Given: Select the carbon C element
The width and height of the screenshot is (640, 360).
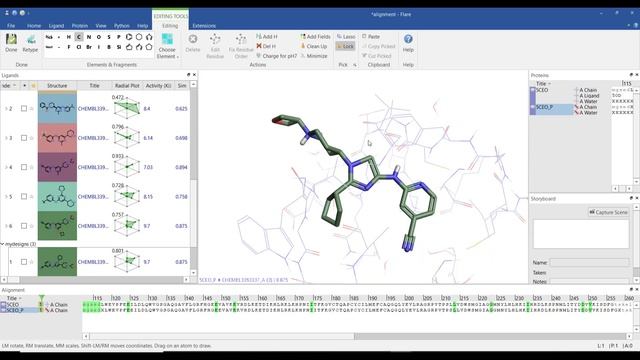Looking at the screenshot, I should (x=79, y=37).
